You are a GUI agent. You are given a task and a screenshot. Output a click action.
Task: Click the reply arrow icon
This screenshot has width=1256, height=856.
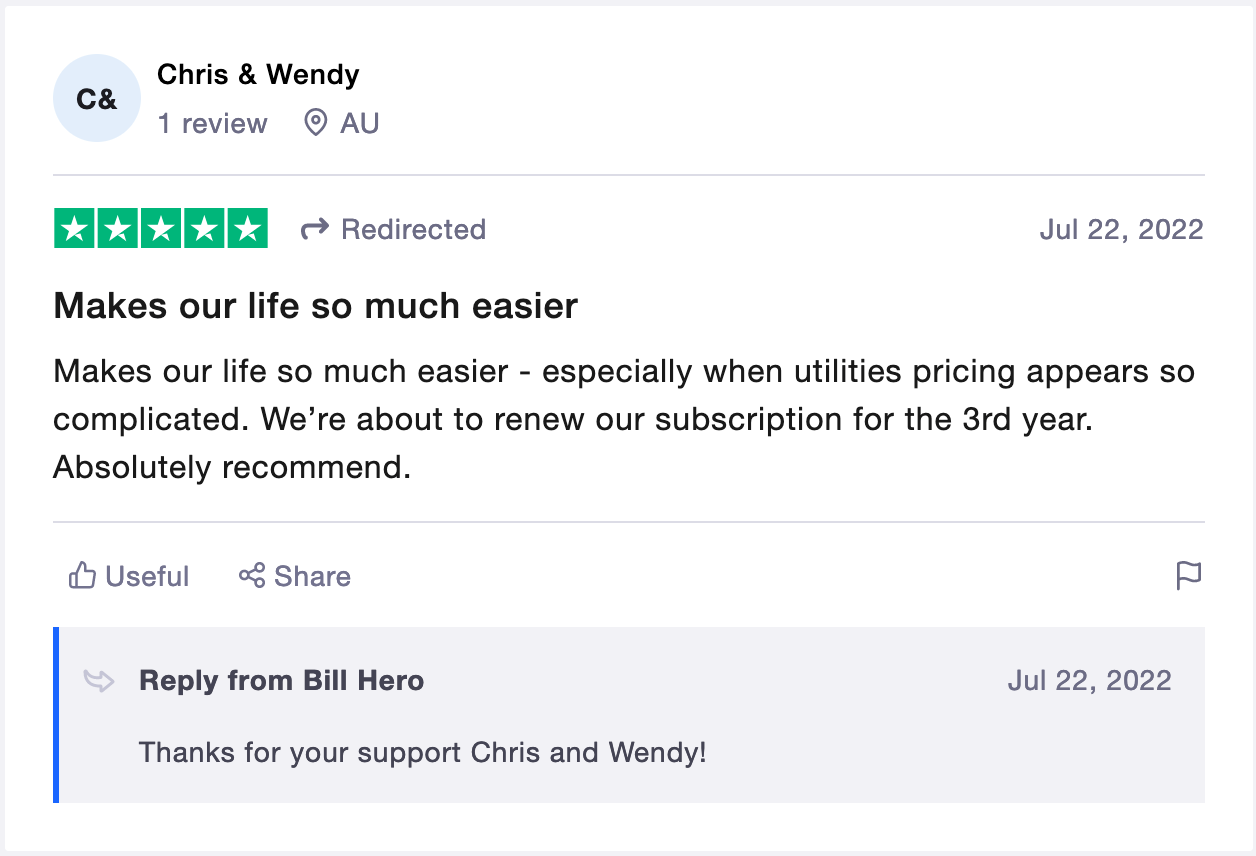tap(99, 681)
